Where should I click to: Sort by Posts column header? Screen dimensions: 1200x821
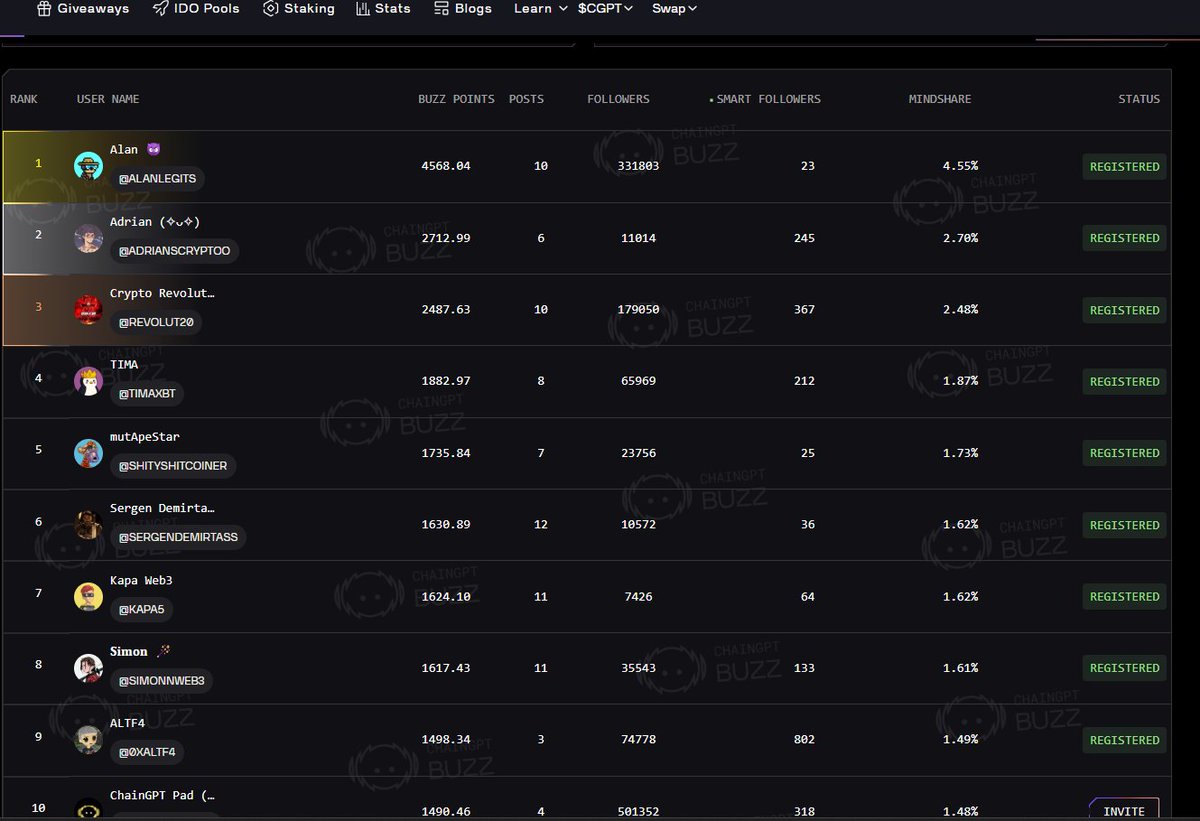(526, 99)
